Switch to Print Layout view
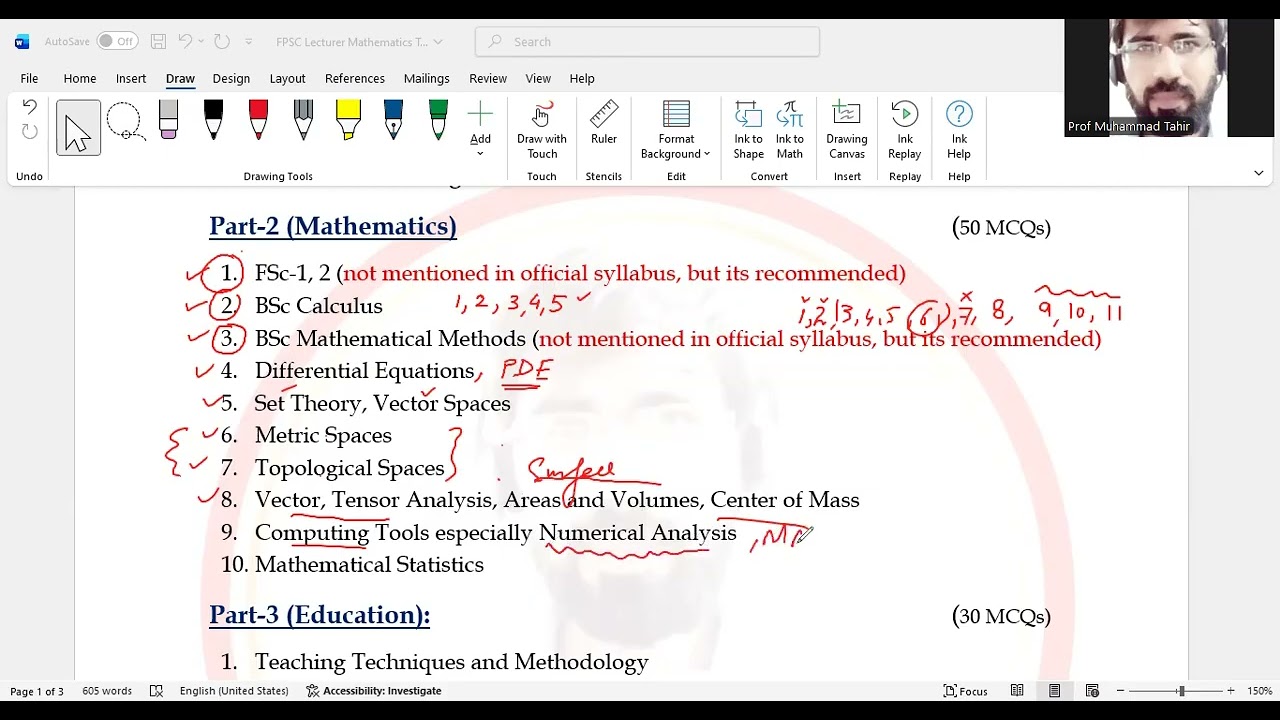 click(1055, 691)
